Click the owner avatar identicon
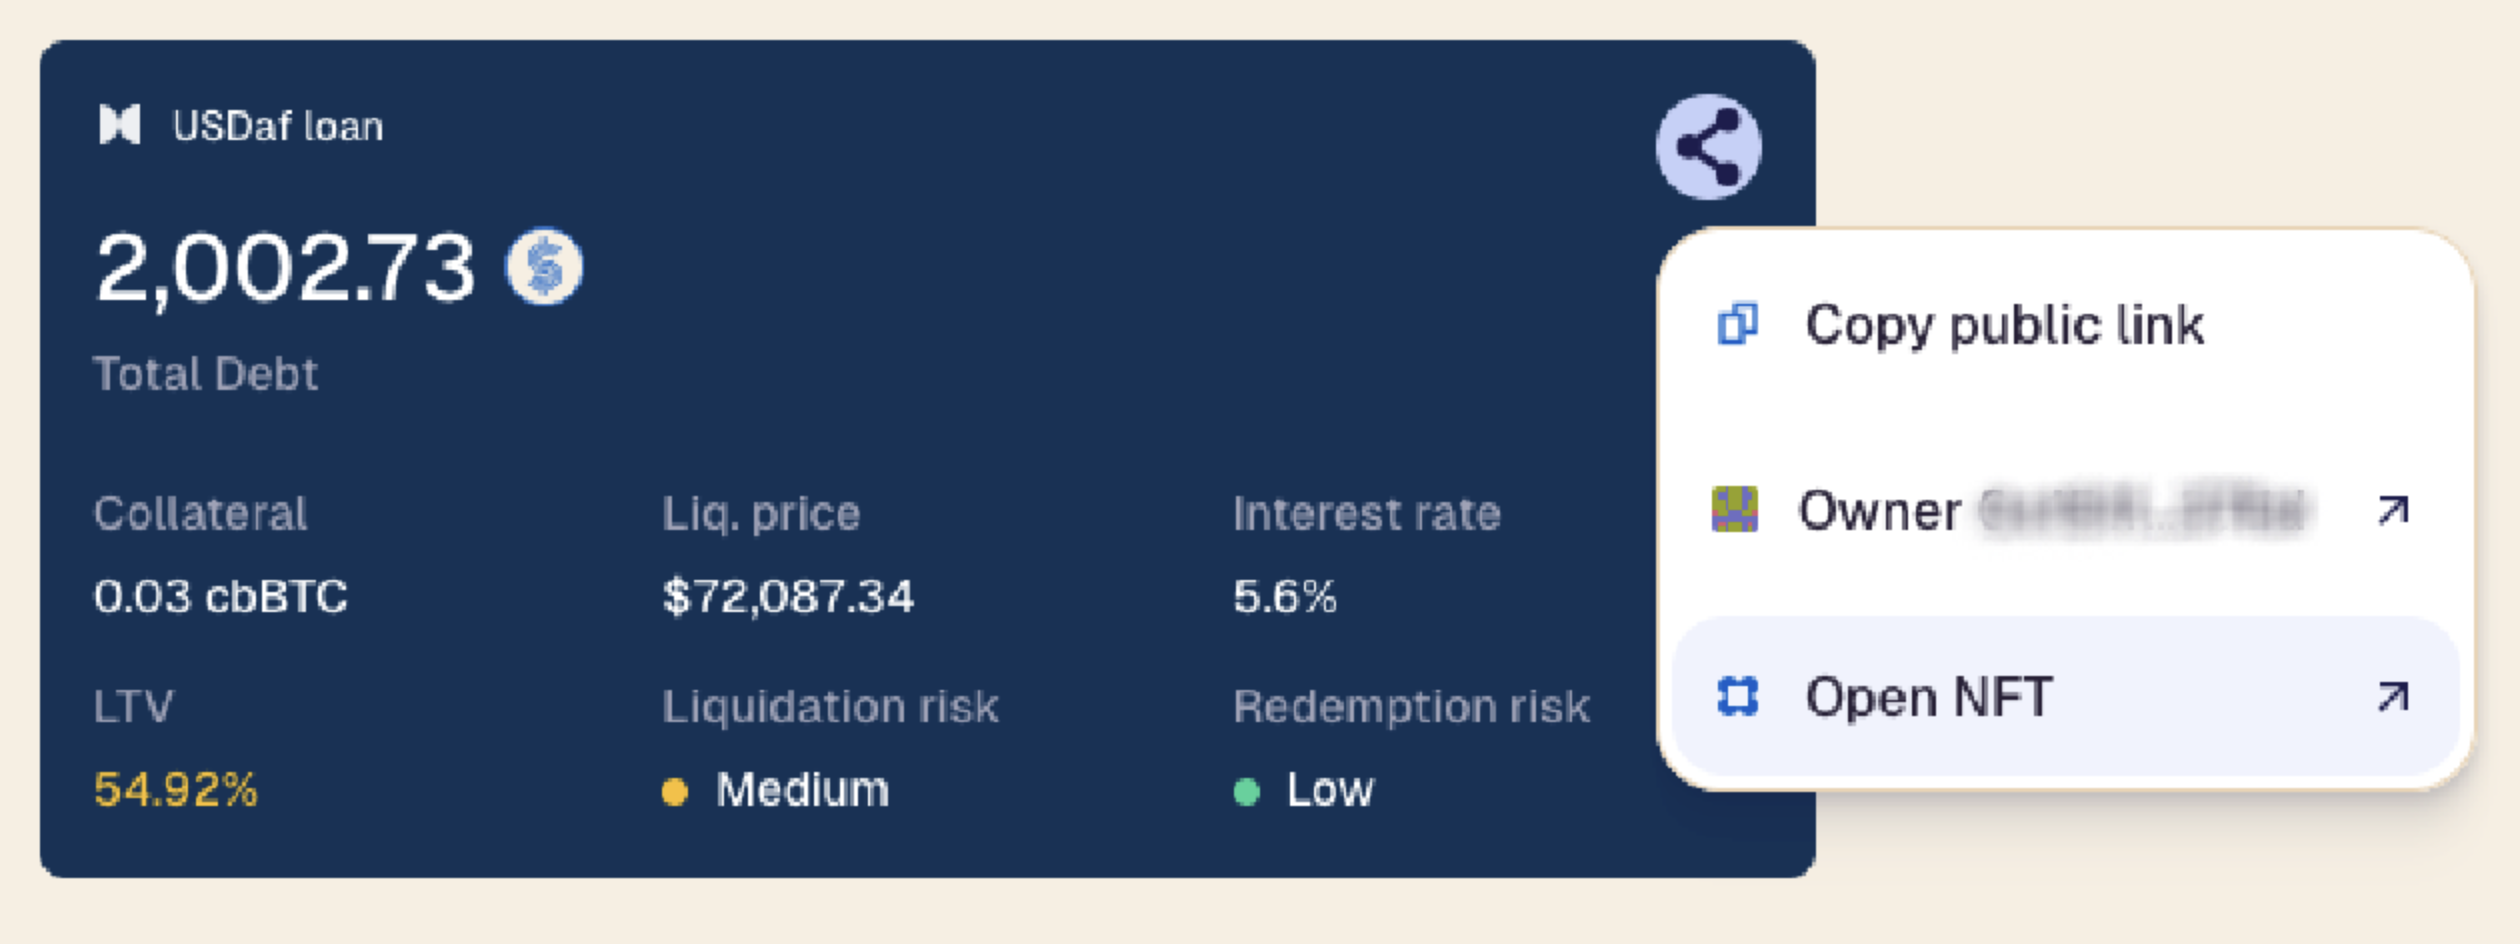The image size is (2520, 944). (1735, 509)
